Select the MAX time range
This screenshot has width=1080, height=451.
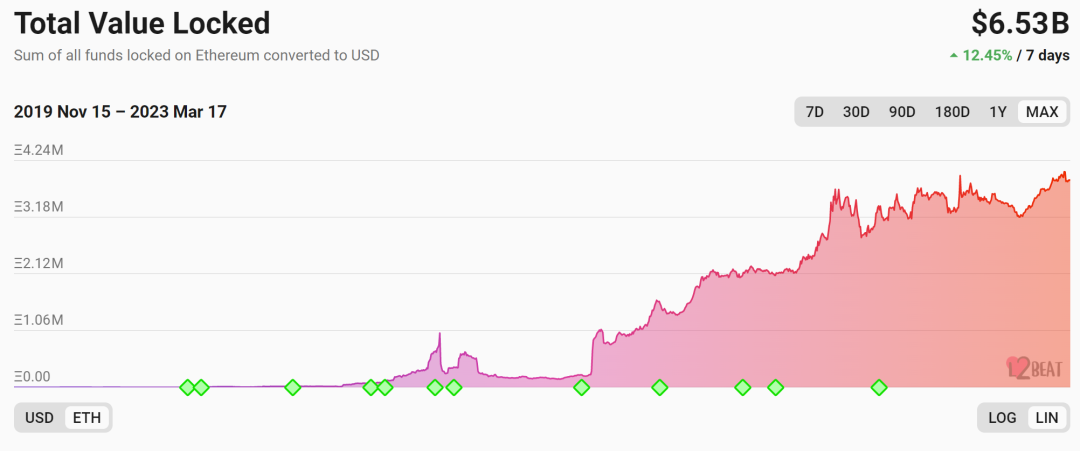tap(1042, 112)
